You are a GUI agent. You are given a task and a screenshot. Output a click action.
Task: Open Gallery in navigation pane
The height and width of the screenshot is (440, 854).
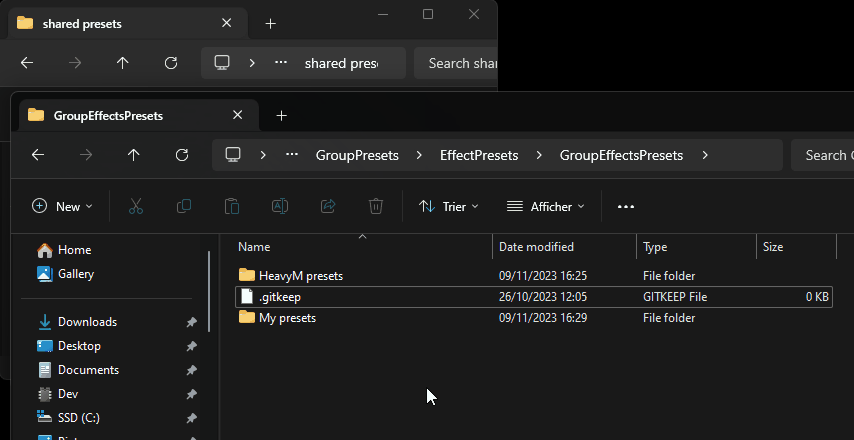tap(65, 274)
